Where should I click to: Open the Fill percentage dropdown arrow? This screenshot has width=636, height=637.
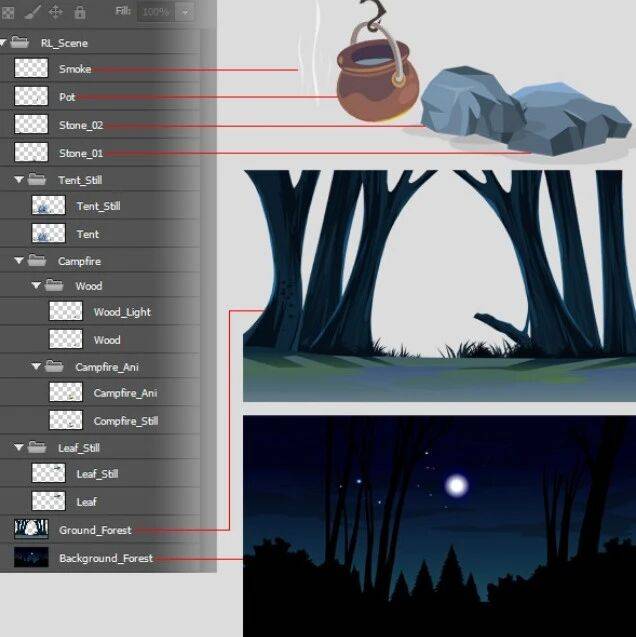[x=185, y=13]
